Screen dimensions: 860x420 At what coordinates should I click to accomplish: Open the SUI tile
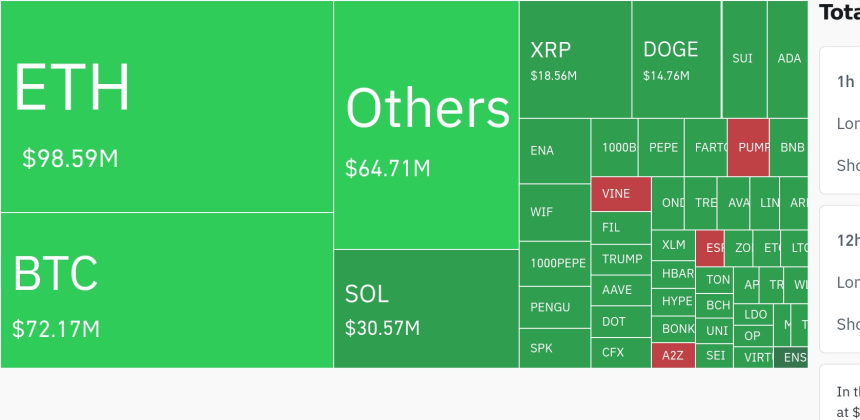[x=743, y=59]
